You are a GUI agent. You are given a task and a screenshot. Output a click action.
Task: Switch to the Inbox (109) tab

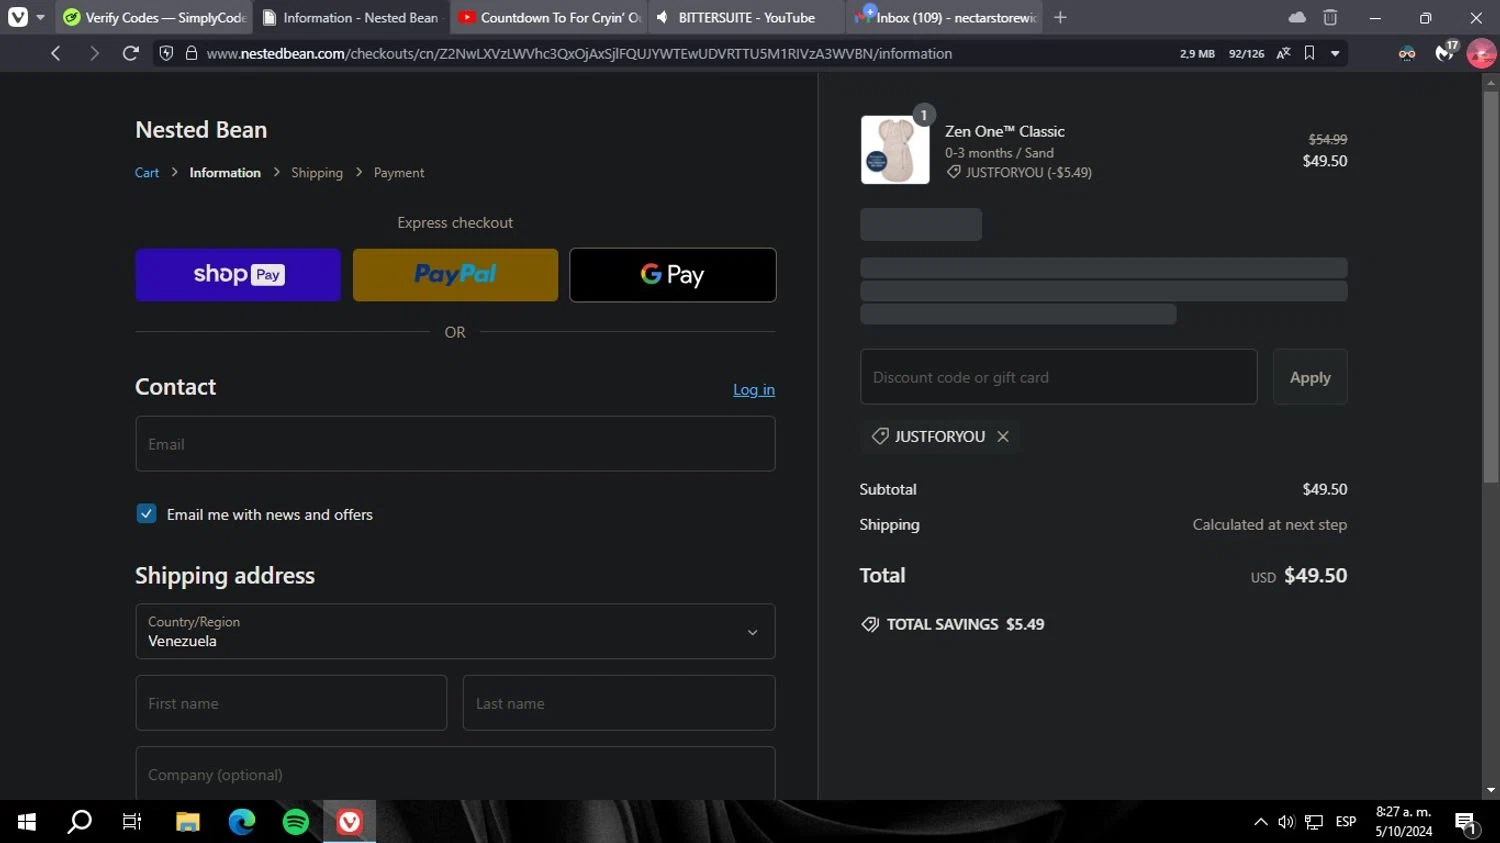point(944,17)
